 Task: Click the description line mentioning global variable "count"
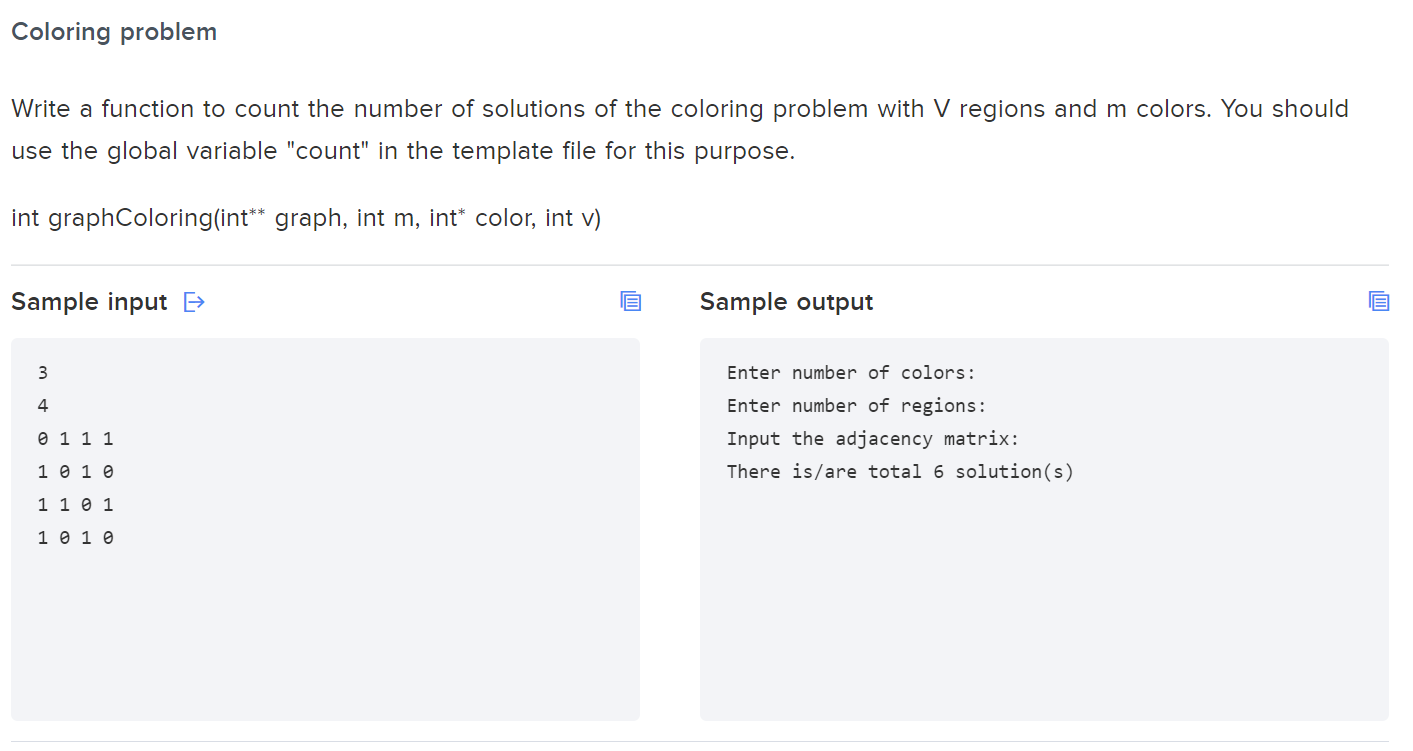coord(403,152)
